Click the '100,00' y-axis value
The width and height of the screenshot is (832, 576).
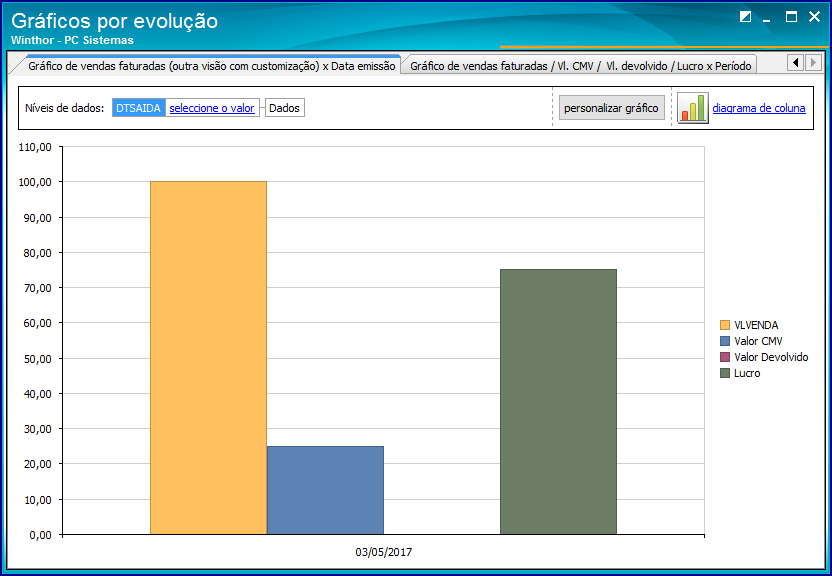[x=35, y=182]
